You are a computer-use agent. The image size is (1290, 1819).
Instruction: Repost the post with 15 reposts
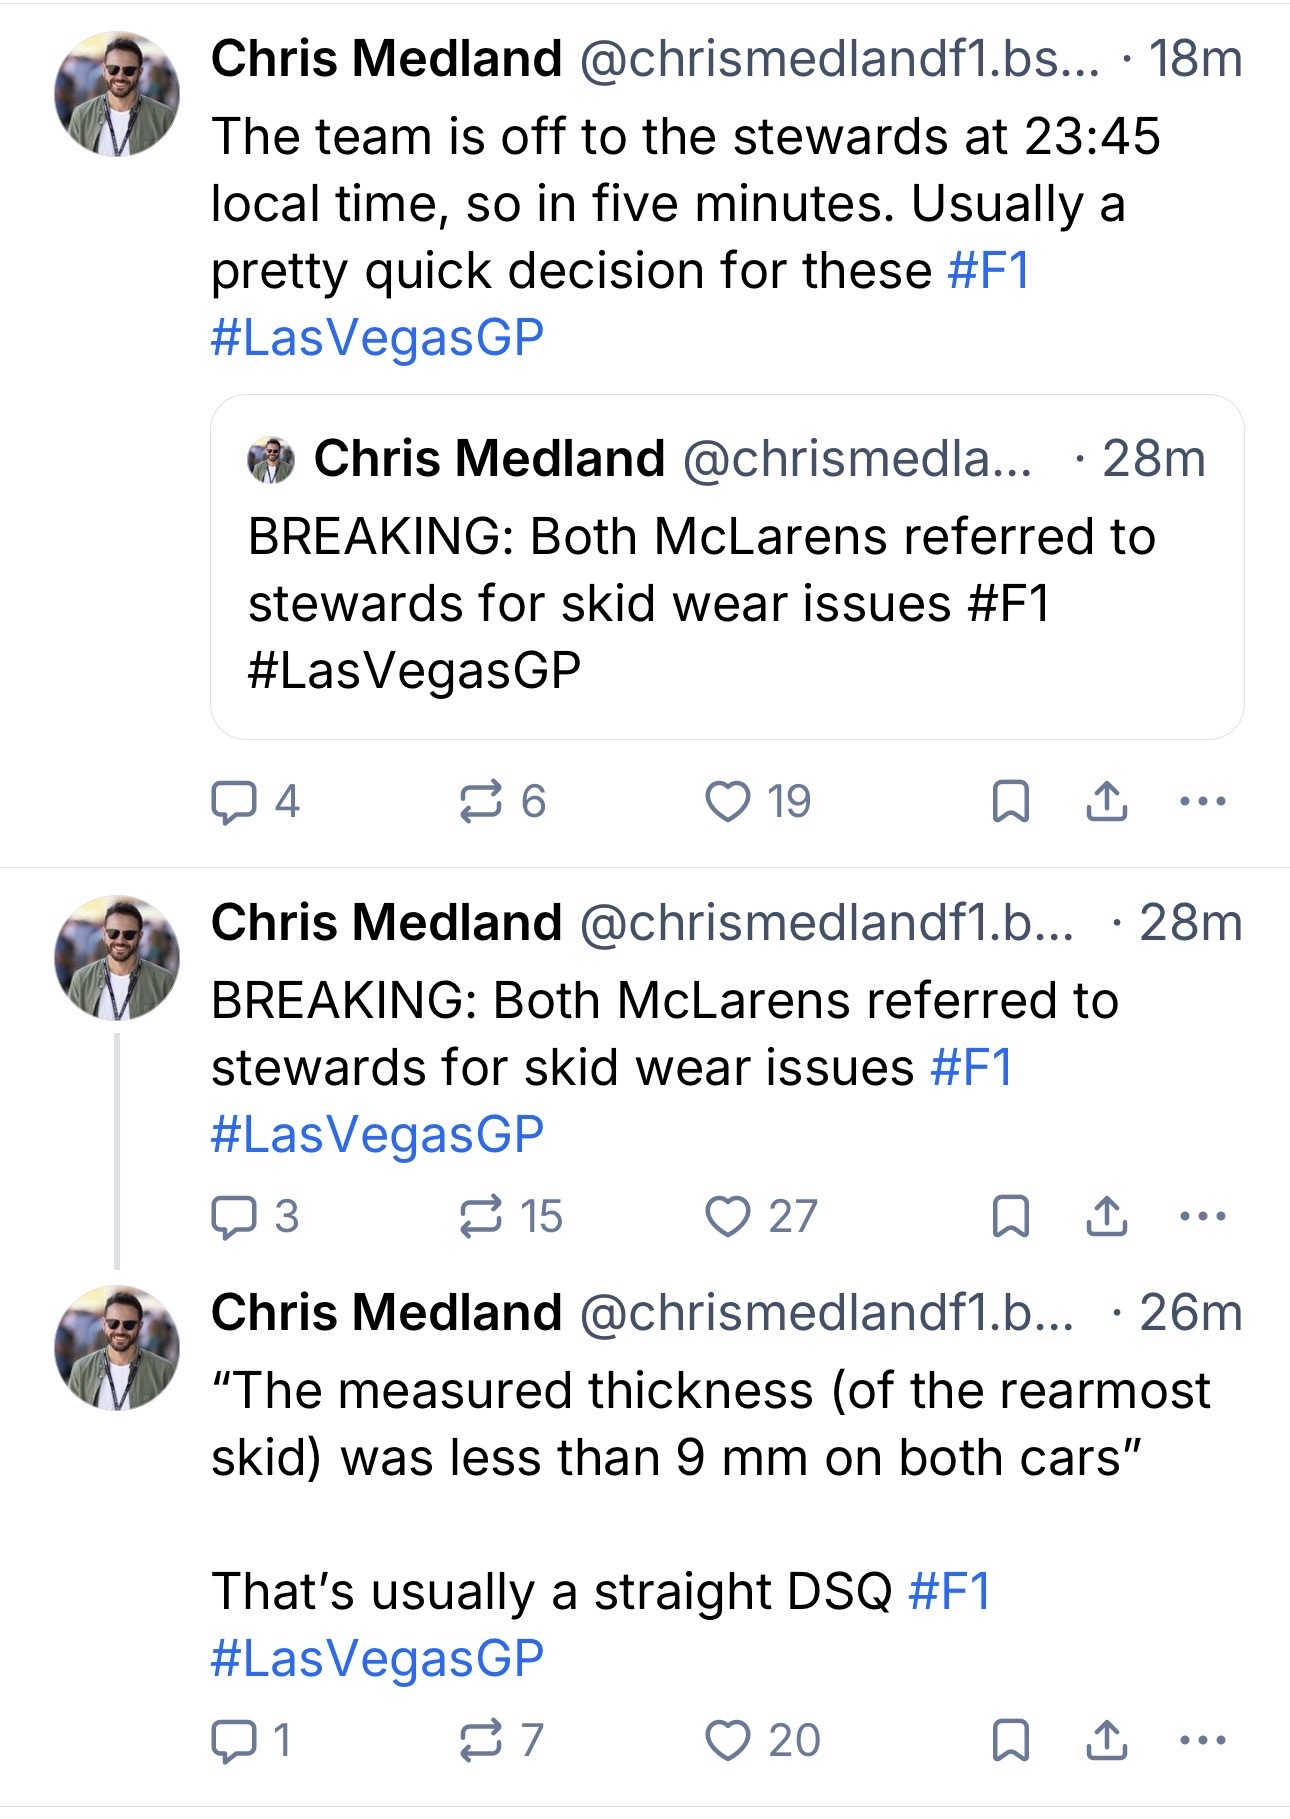480,1217
